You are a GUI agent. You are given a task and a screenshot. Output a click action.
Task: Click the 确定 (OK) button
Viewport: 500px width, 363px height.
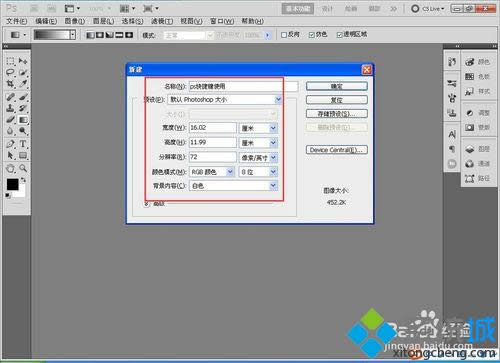[337, 86]
